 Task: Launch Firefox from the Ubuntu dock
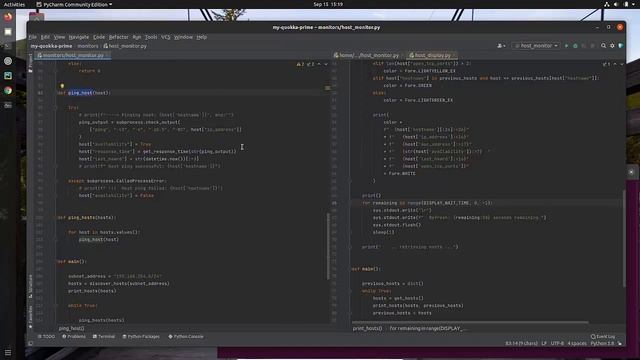pyautogui.click(x=8, y=17)
